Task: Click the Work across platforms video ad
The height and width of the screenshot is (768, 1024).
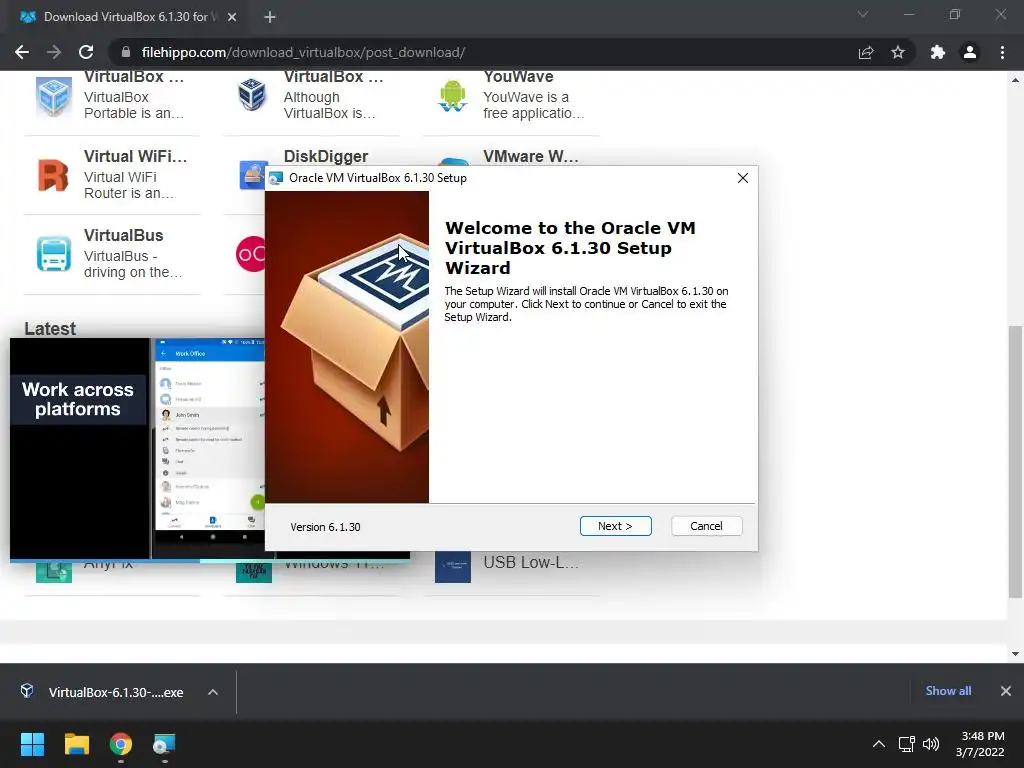Action: pos(137,449)
